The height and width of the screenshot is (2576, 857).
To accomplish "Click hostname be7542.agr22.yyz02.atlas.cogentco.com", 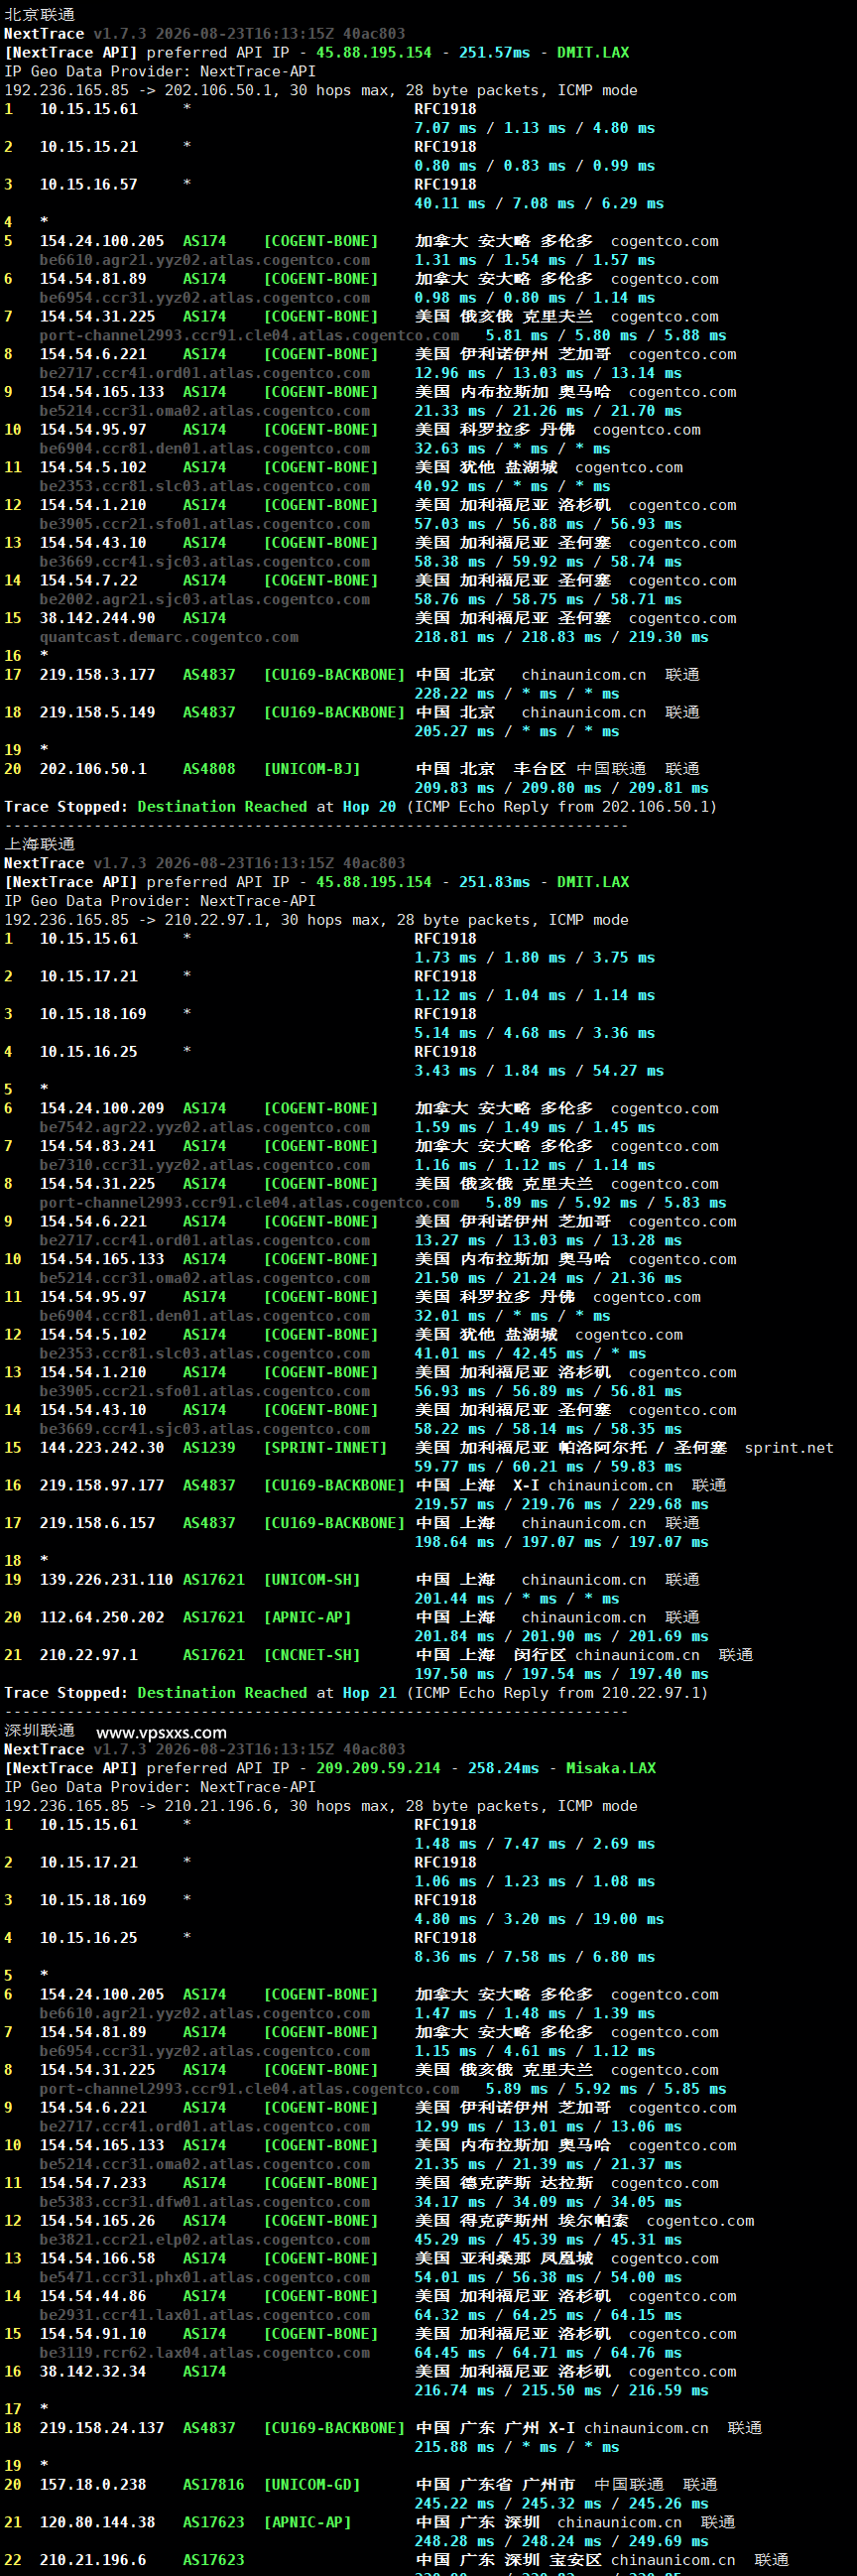I will (204, 1127).
